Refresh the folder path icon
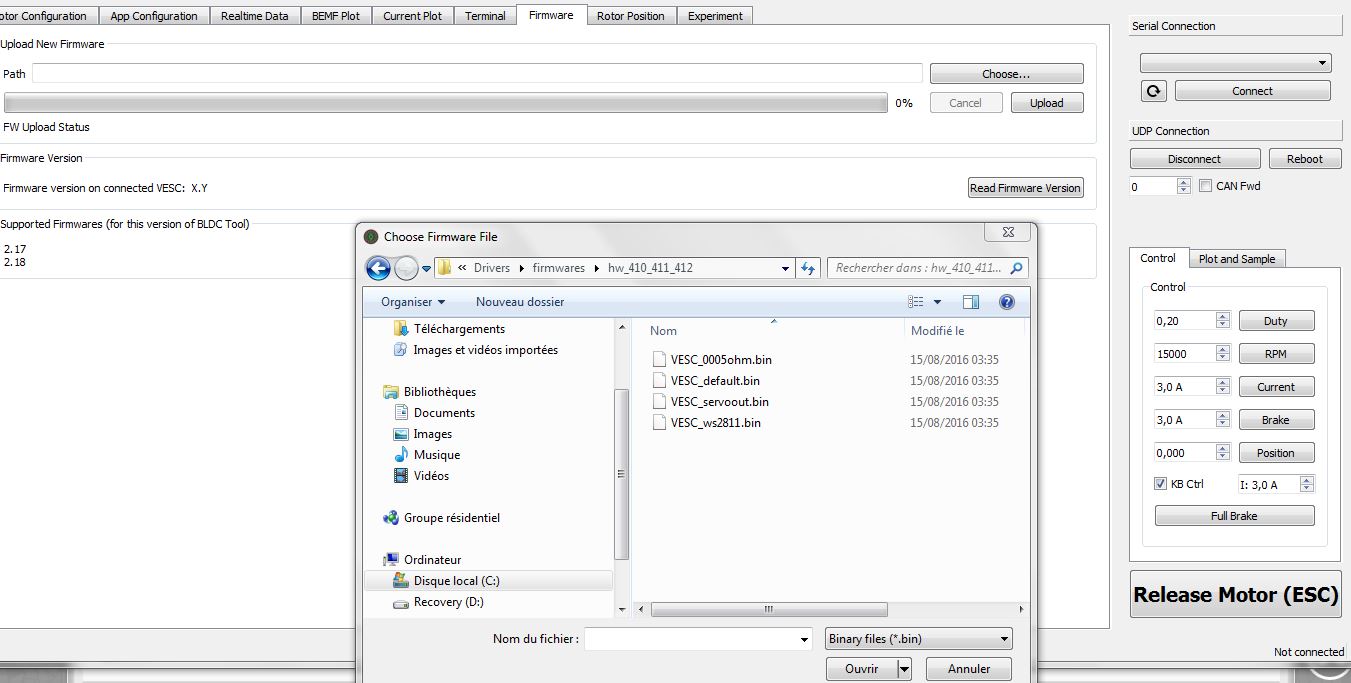This screenshot has width=1351, height=683. pyautogui.click(x=808, y=268)
